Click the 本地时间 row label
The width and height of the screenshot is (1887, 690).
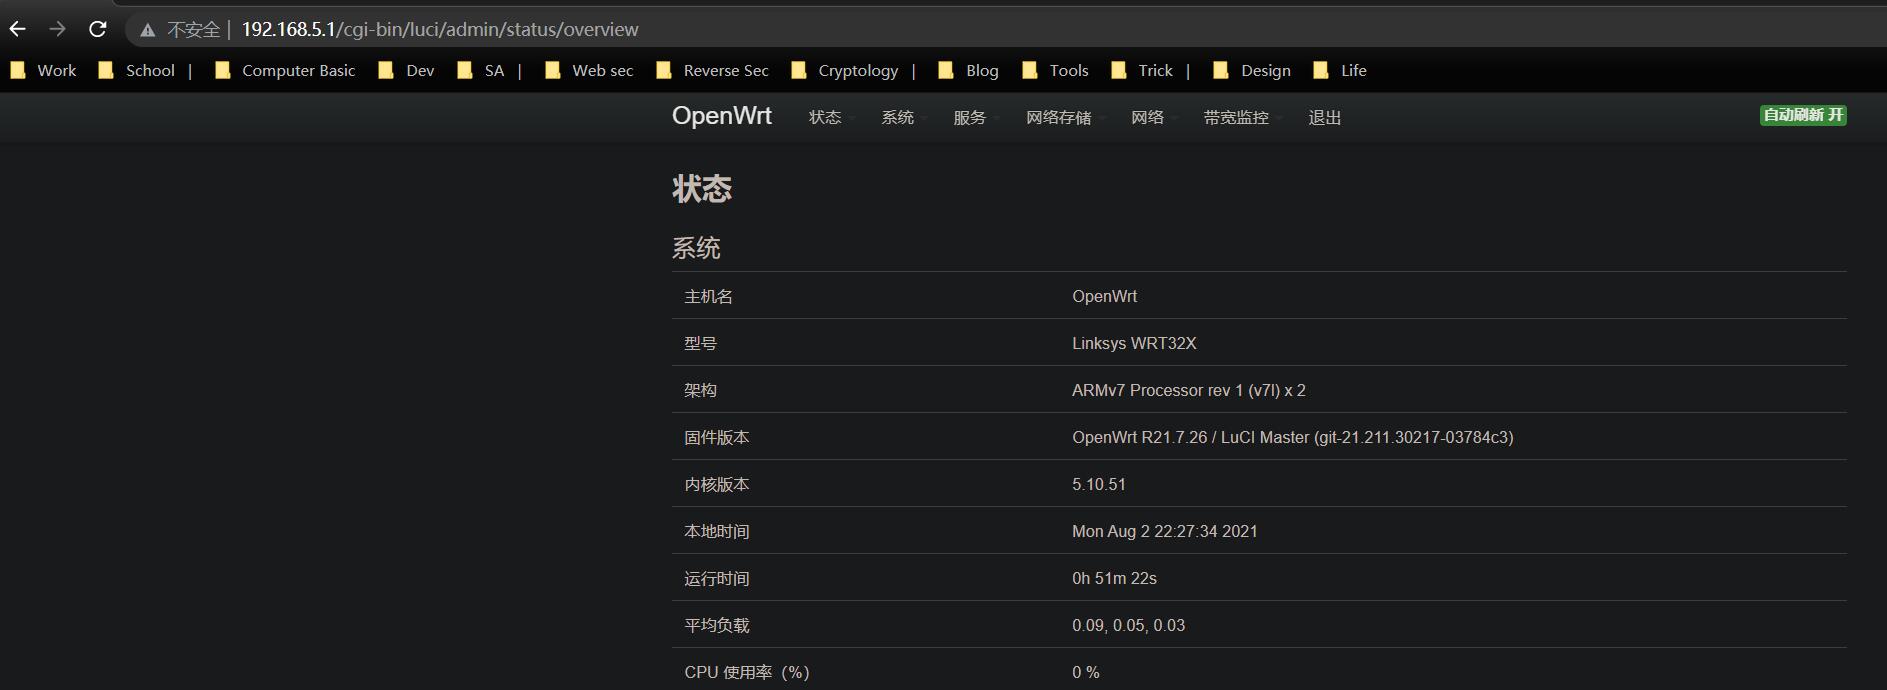click(x=716, y=531)
